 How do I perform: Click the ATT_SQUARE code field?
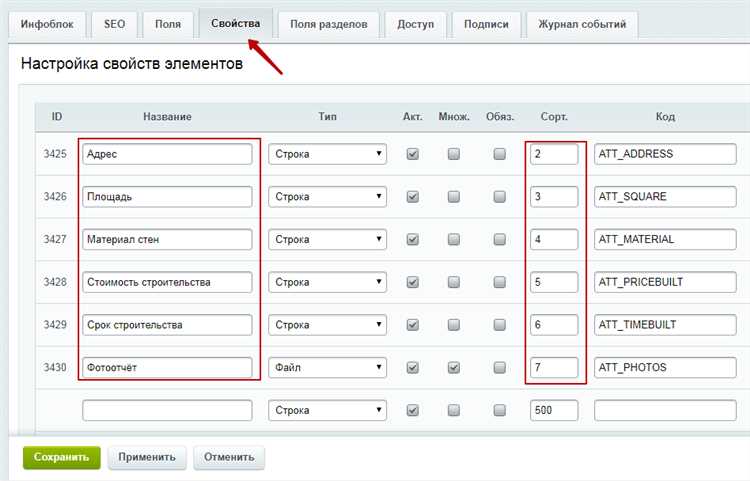tap(665, 197)
